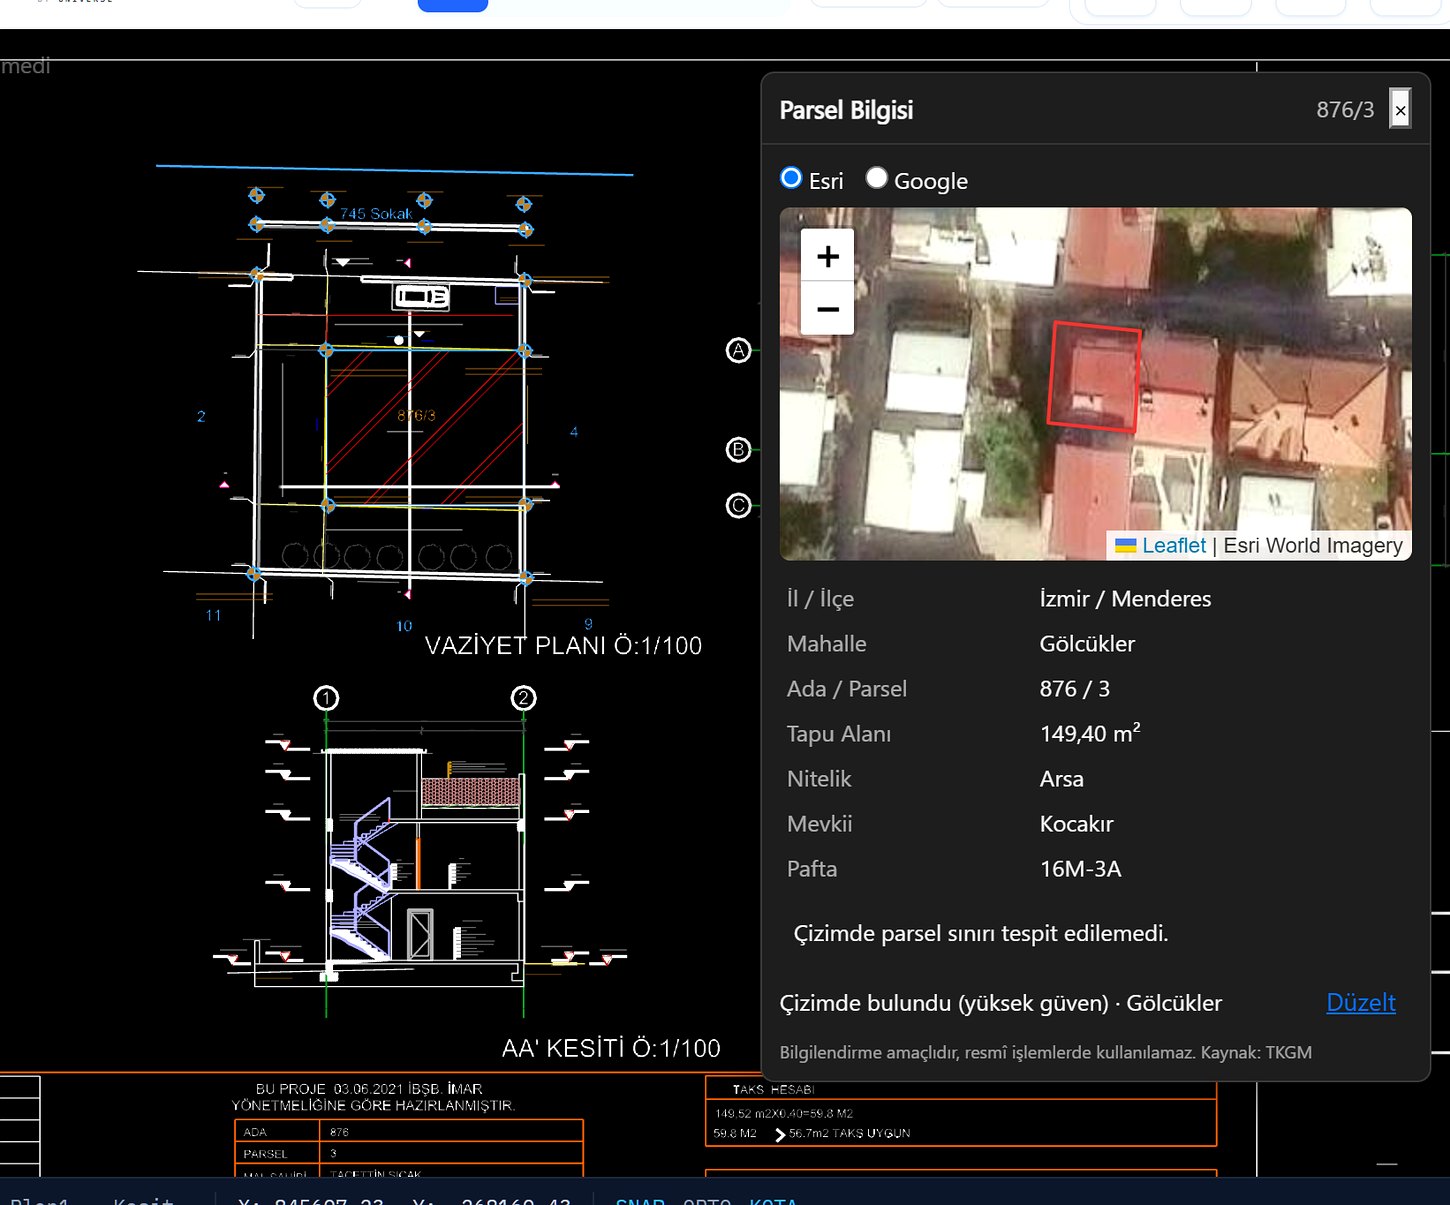The height and width of the screenshot is (1205, 1450).
Task: Click the red parcel outline on satellite map
Action: (1094, 377)
